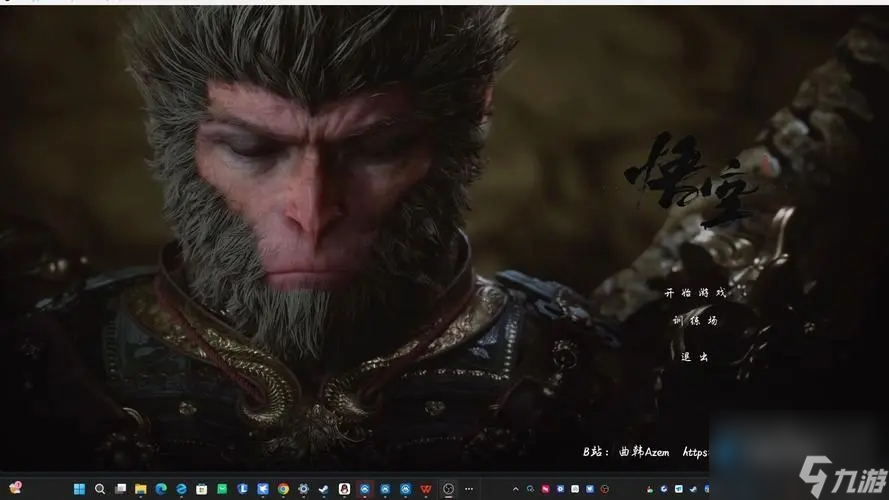Screen dimensions: 889x500
Task: Click 开始游戏 to start the game
Action: click(695, 293)
